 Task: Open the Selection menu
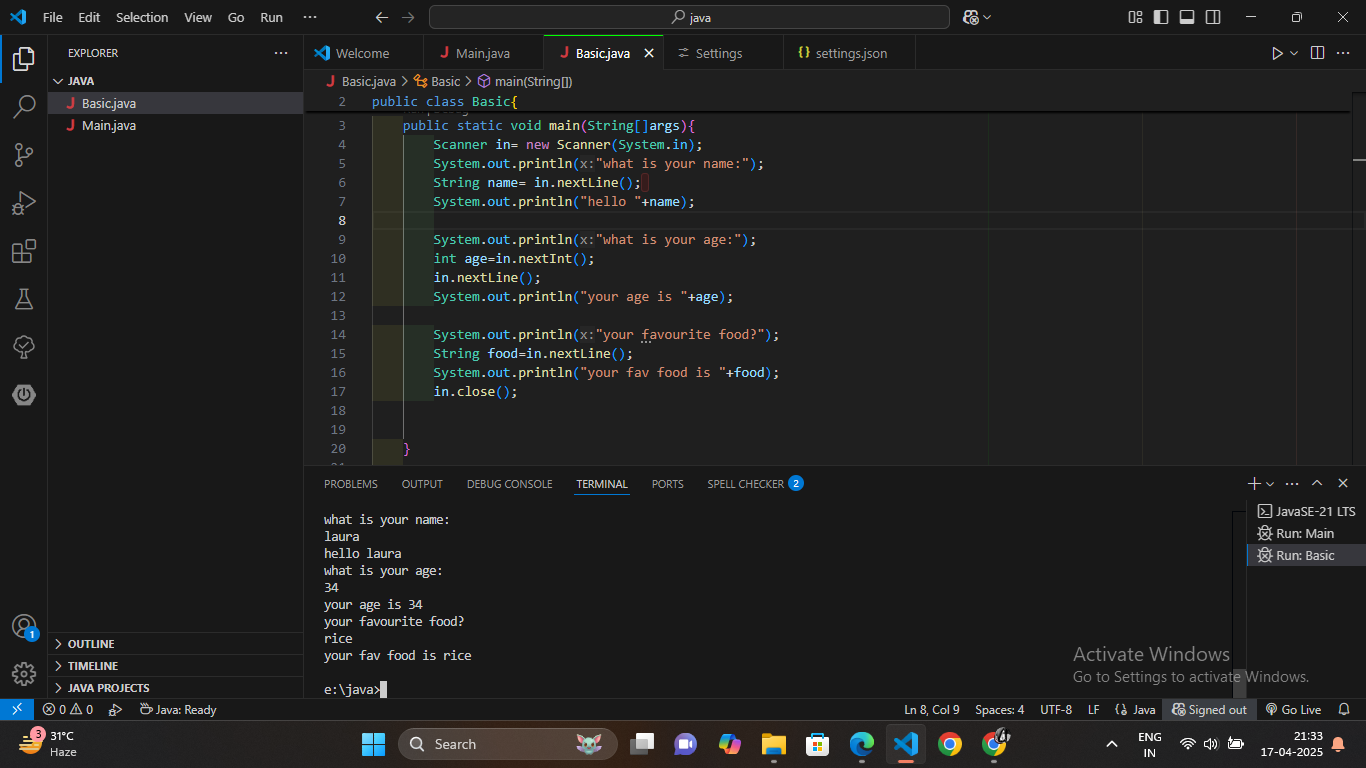tap(142, 17)
